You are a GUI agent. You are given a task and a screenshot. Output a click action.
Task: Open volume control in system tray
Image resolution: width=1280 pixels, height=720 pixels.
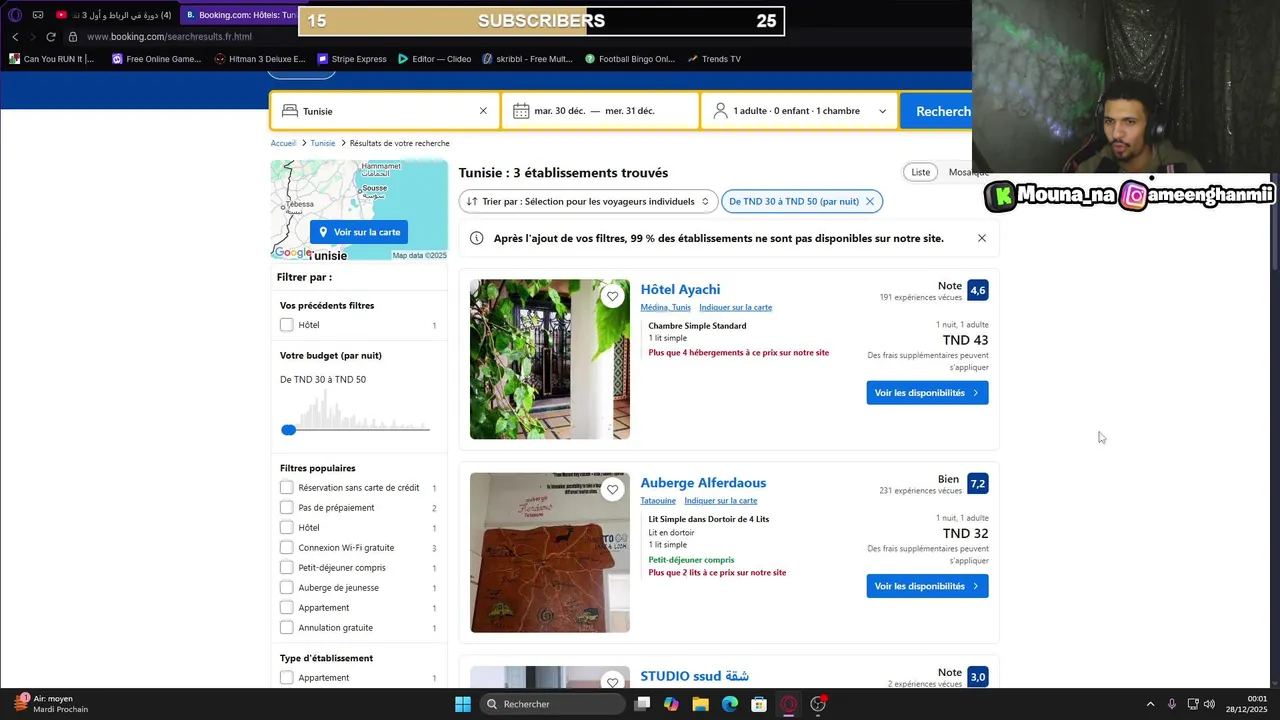[1209, 704]
